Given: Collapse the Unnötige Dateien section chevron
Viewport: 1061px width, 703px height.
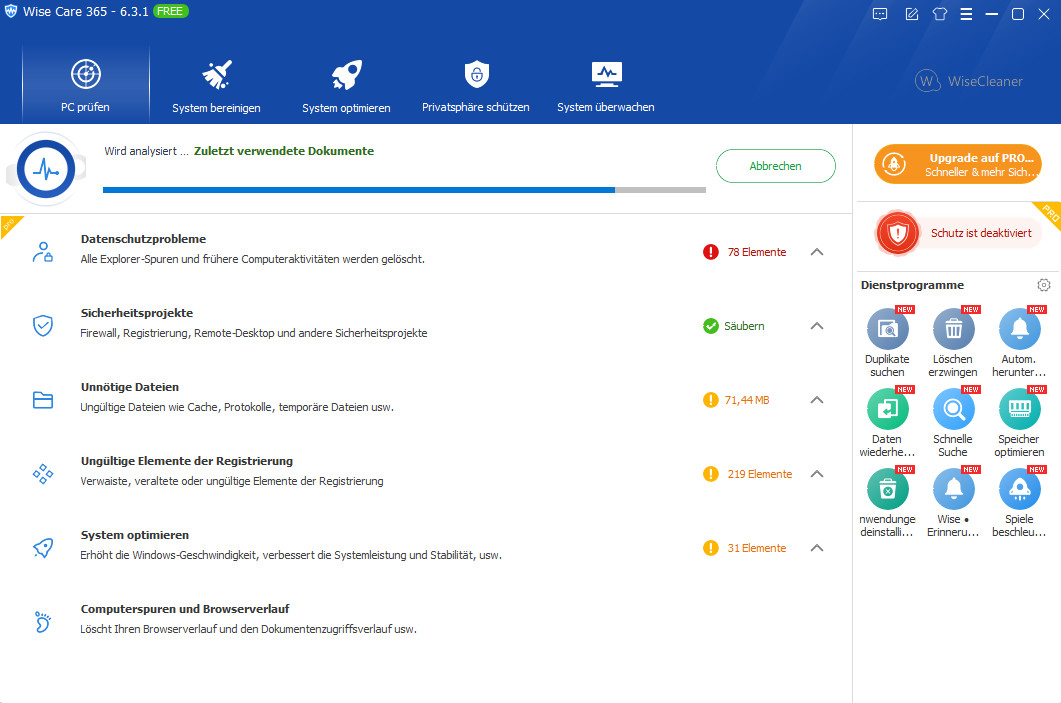Looking at the screenshot, I should (817, 400).
